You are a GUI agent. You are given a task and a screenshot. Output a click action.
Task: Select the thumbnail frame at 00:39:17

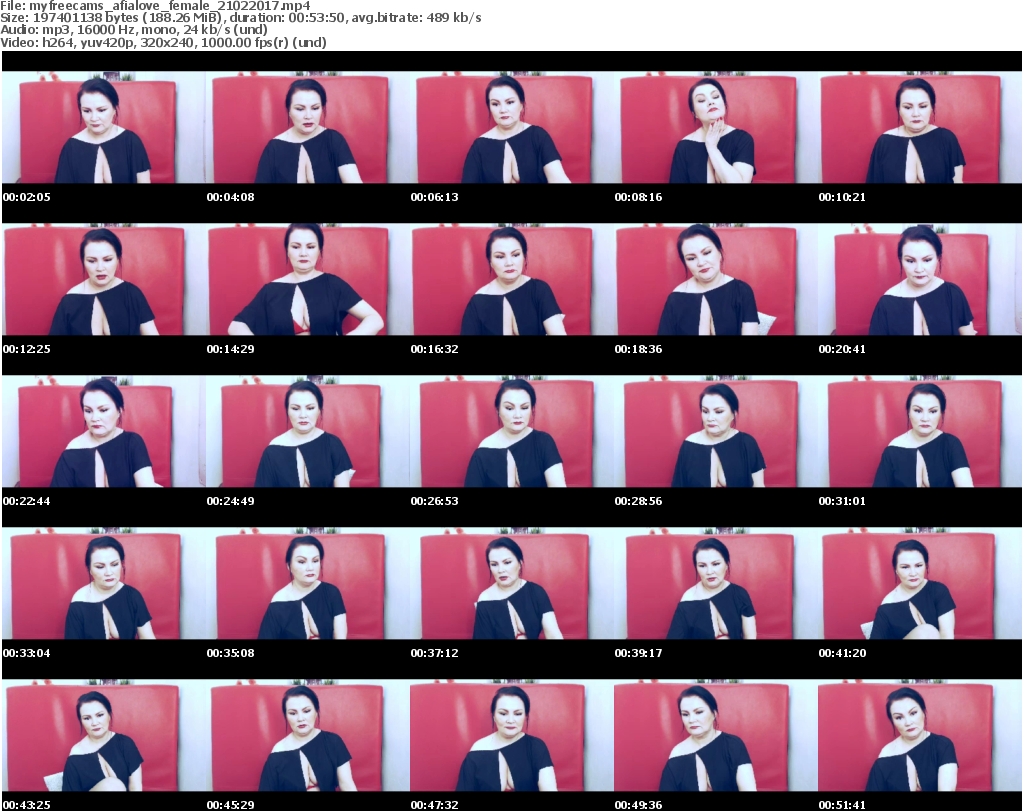[x=715, y=584]
